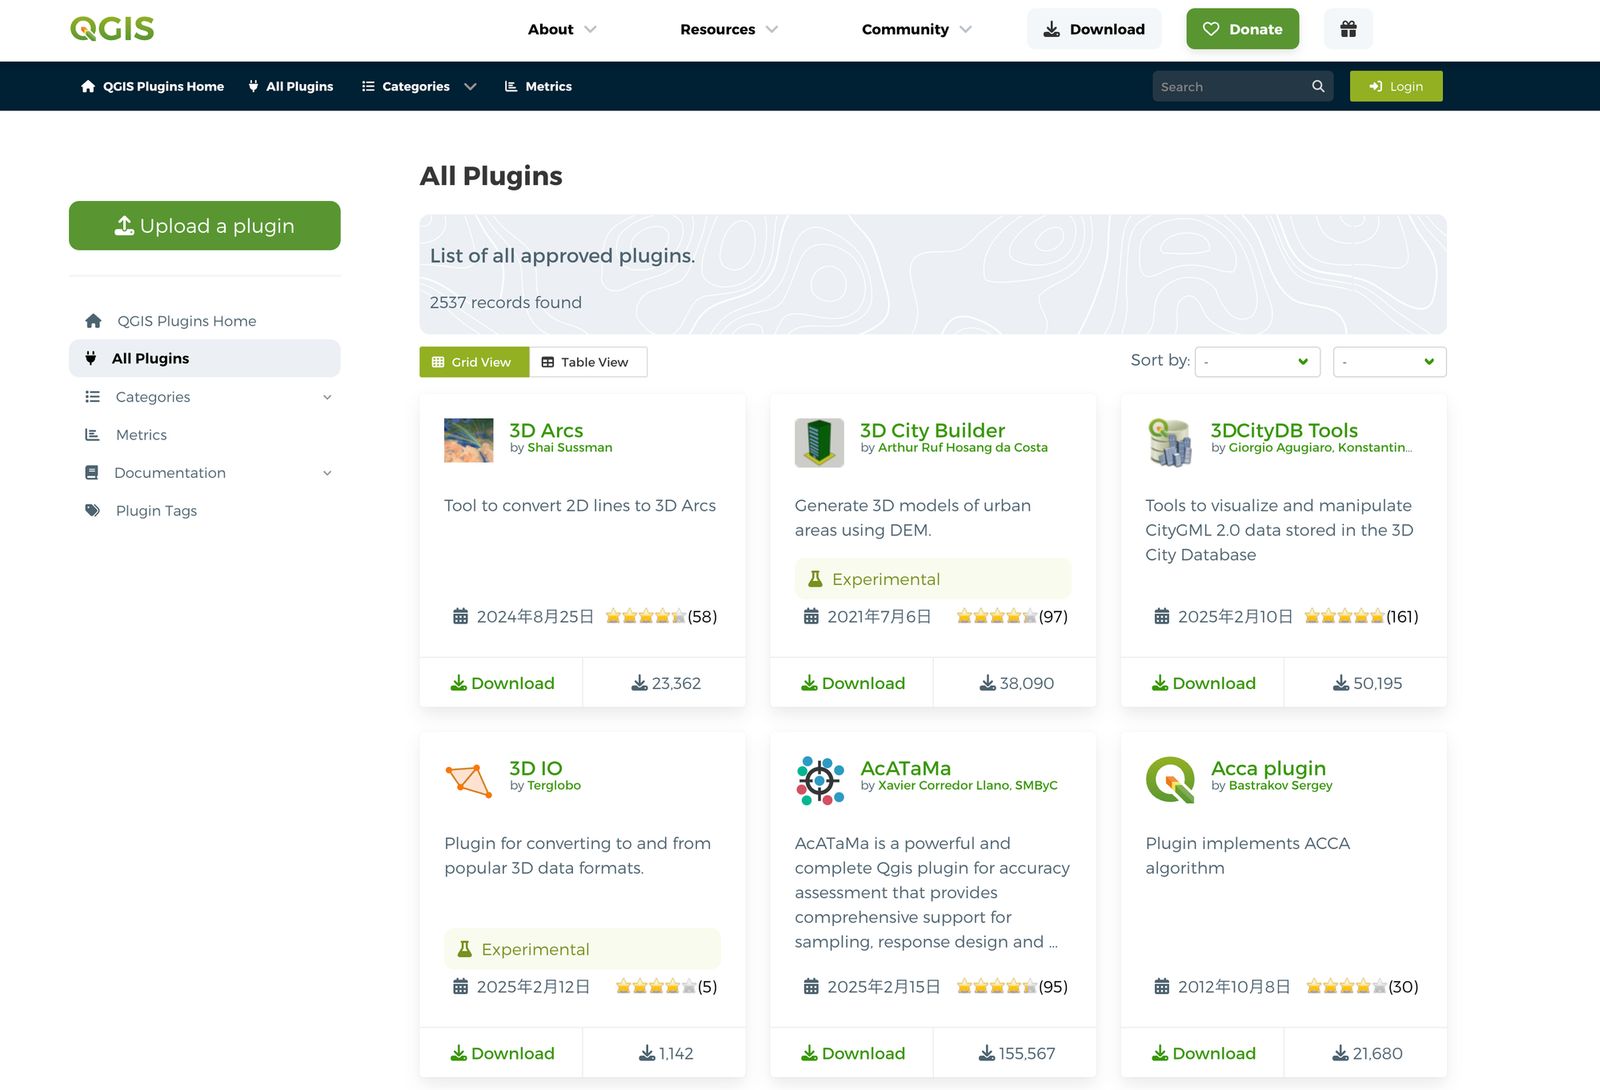The image size is (1600, 1090).
Task: Go to QGIS Plugins Home in navy bar
Action: [x=152, y=87]
